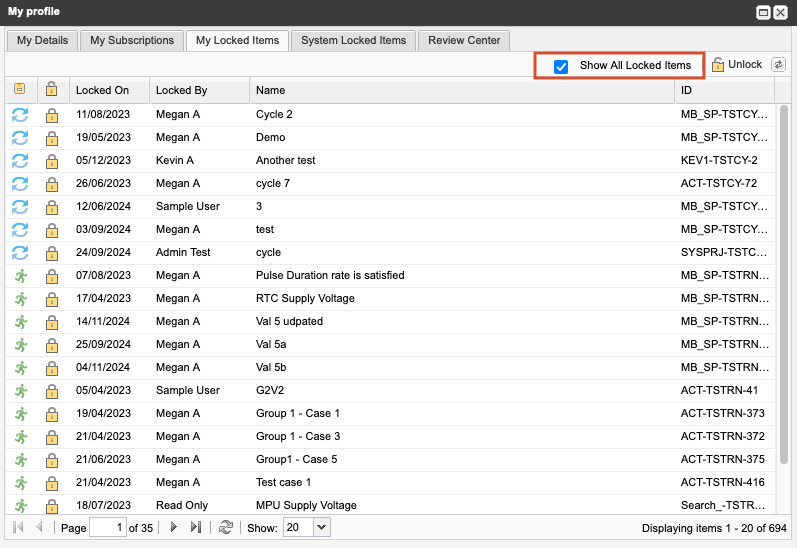Image resolution: width=797 pixels, height=548 pixels.
Task: Click the lock icon in the Cycle 2 row
Action: point(52,115)
